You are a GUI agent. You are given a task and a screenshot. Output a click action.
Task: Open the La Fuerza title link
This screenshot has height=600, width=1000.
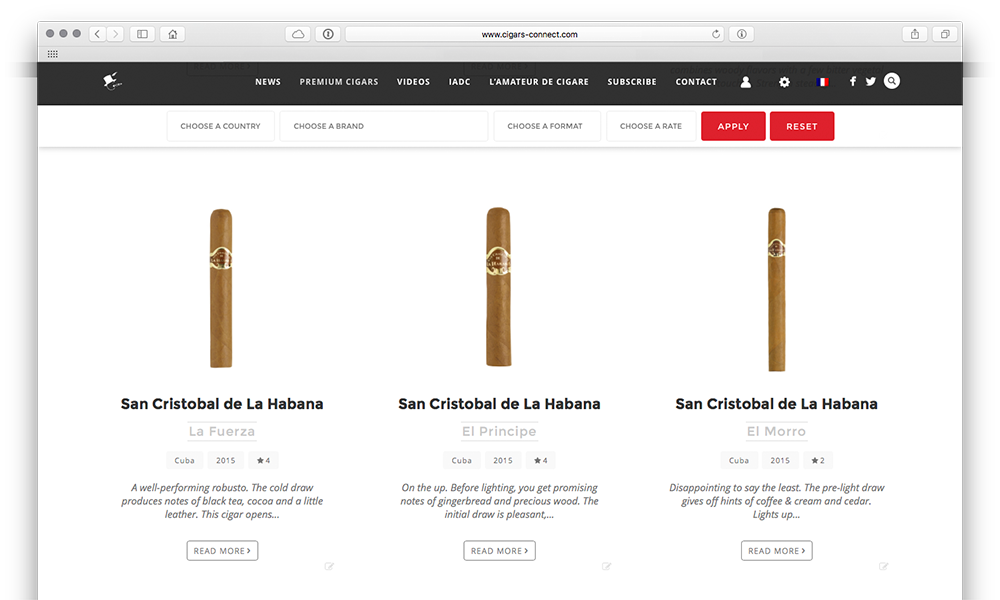(222, 432)
